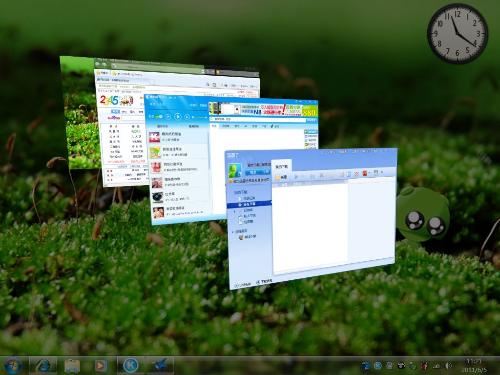
Task: Open the Windows Start orb
Action: click(12, 366)
